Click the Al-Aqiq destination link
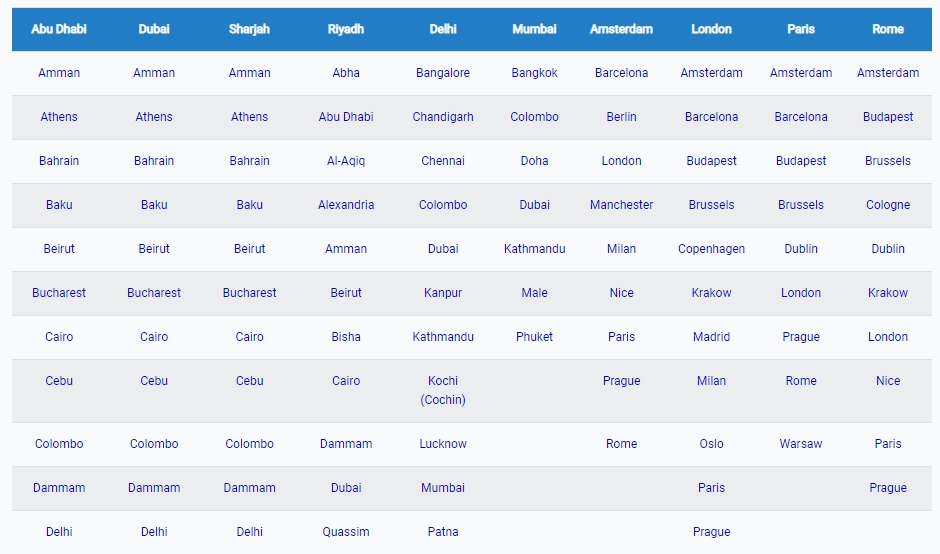The height and width of the screenshot is (554, 940). point(346,161)
